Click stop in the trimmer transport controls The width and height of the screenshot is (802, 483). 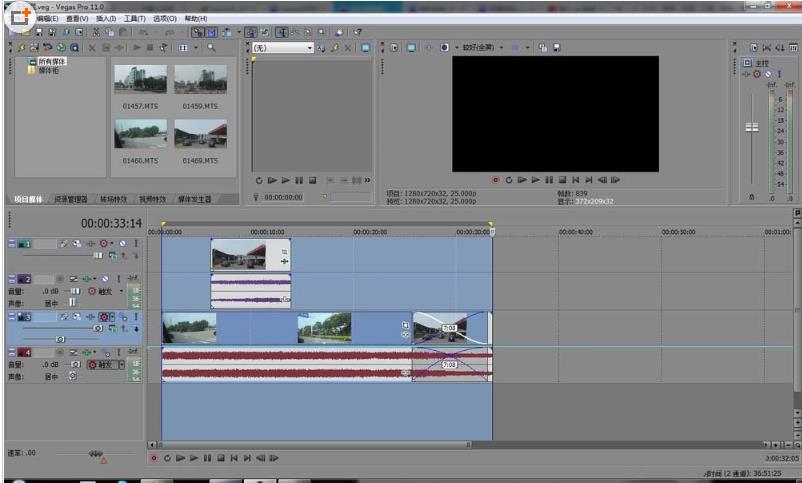(312, 180)
